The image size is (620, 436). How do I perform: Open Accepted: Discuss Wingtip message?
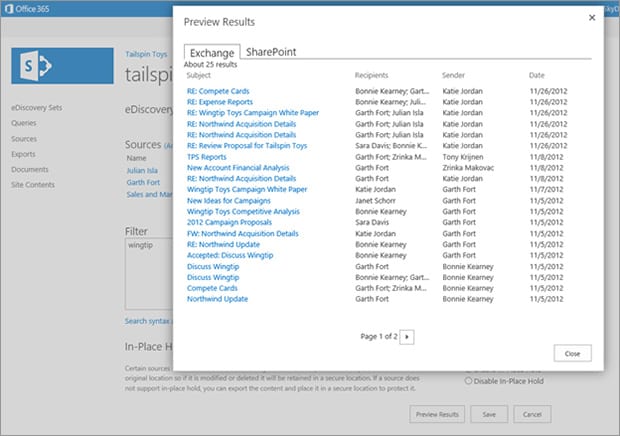point(230,255)
